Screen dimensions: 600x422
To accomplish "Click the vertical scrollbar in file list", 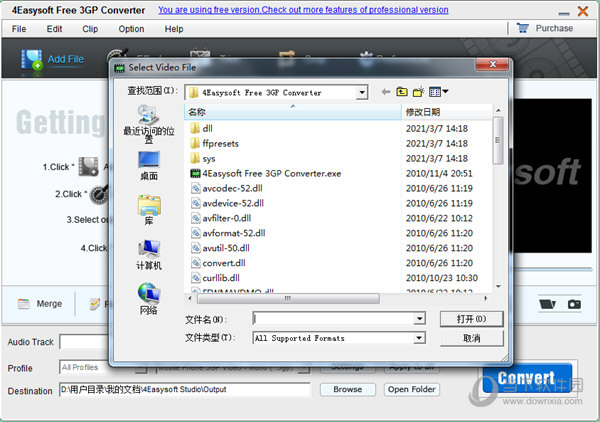I will point(498,140).
